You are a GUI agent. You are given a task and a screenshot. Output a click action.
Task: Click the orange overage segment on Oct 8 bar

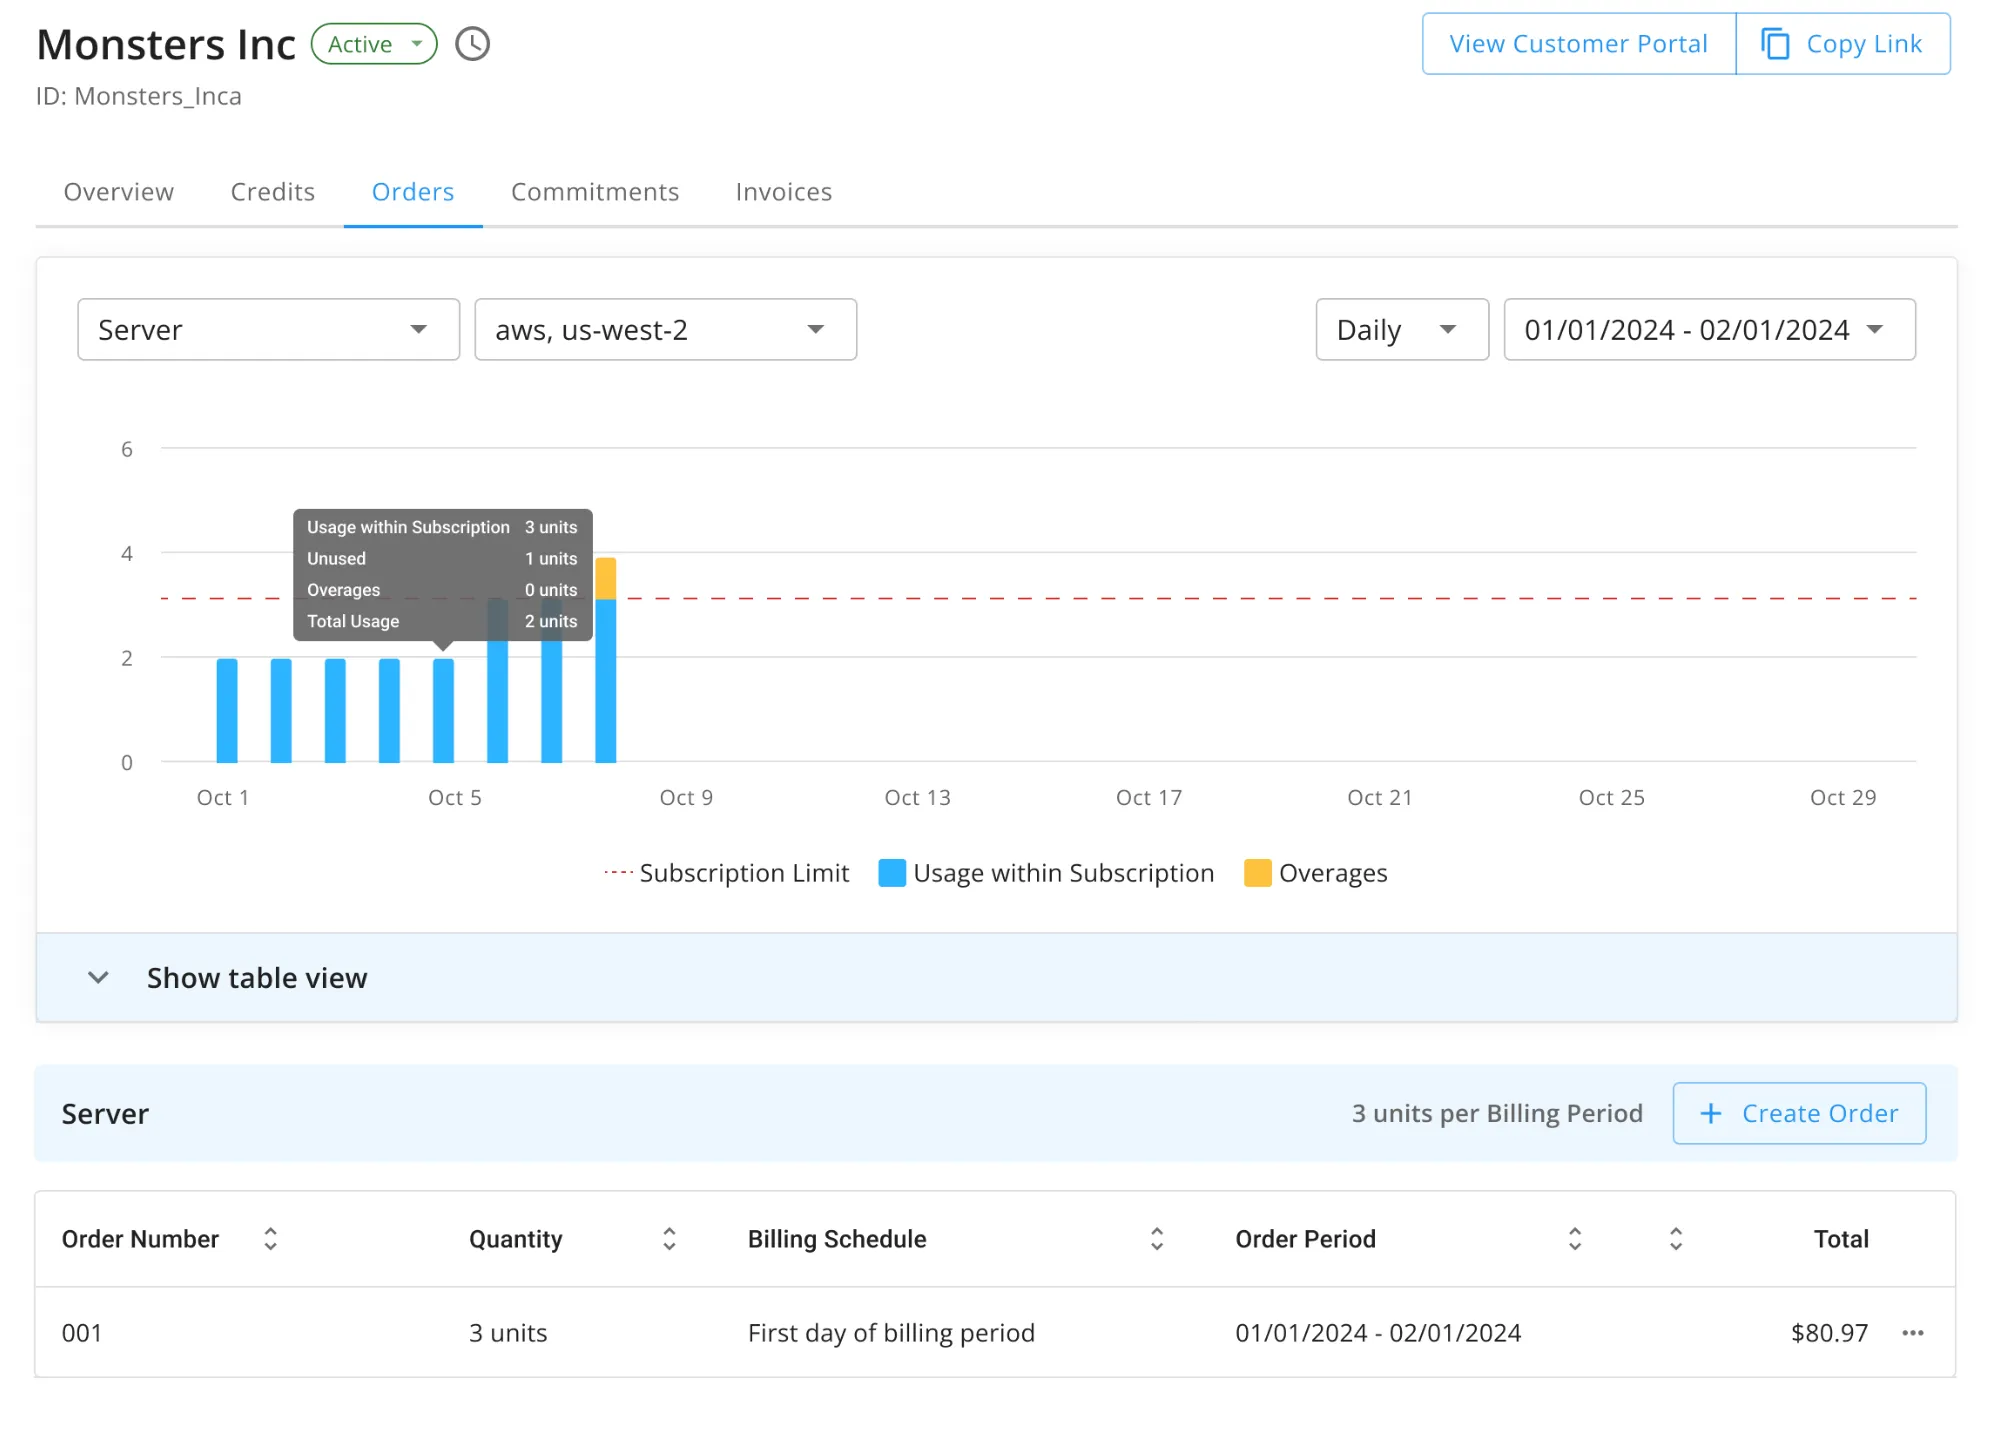[x=605, y=578]
